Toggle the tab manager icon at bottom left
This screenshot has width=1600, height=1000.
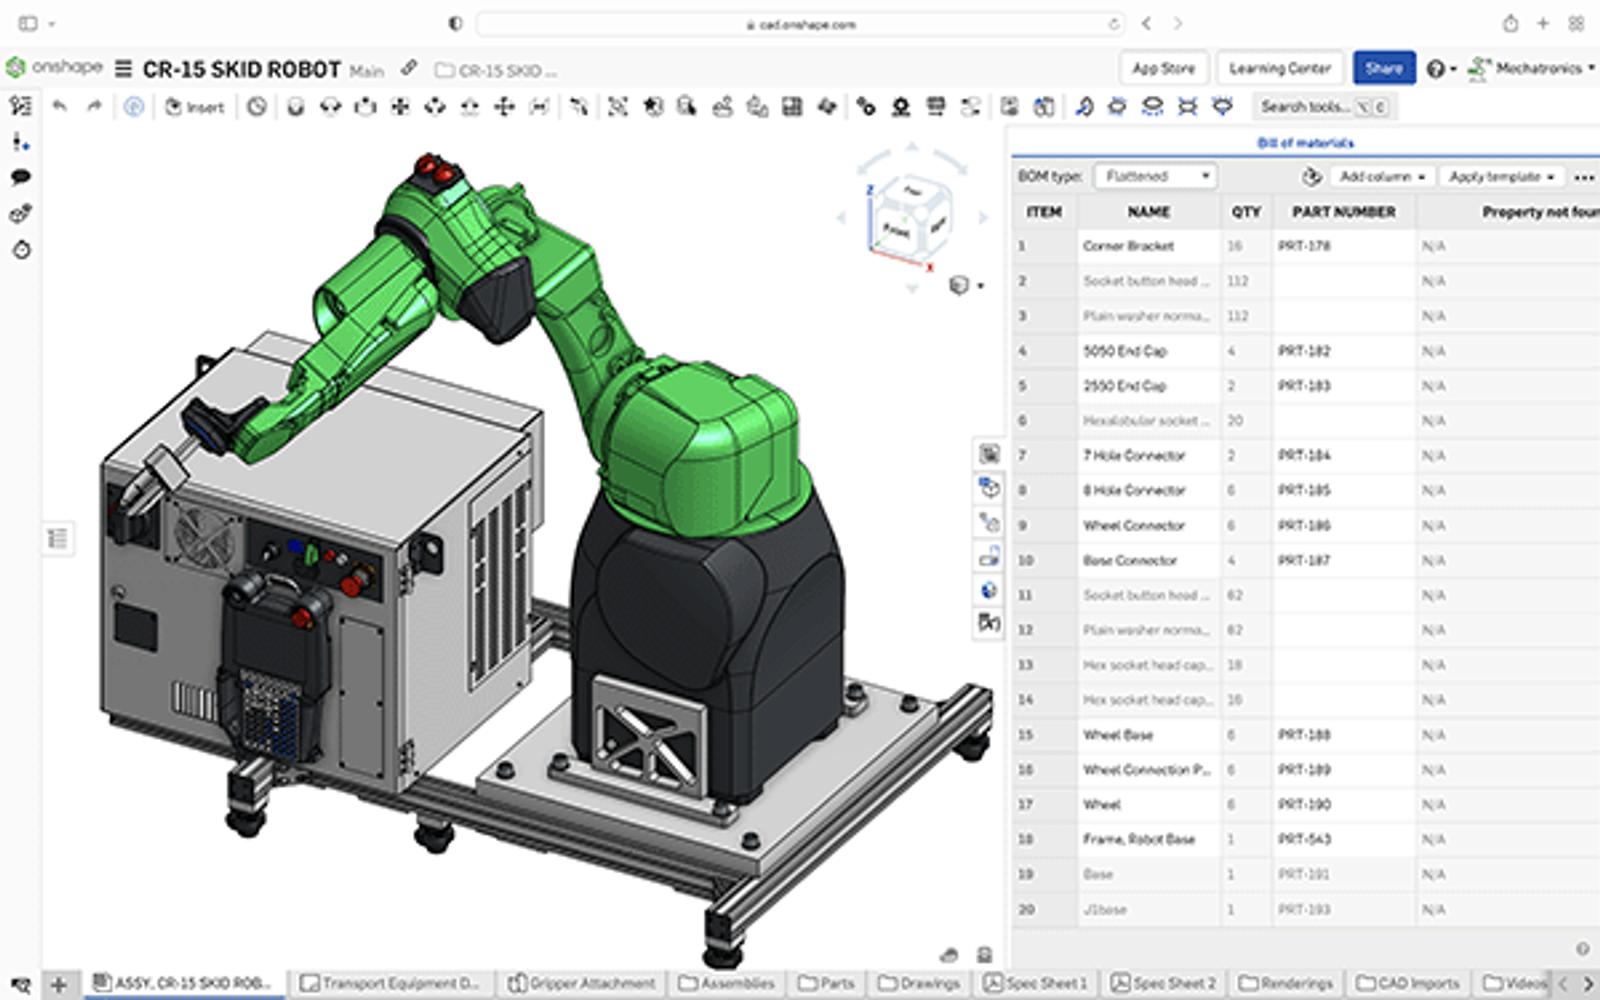[x=20, y=984]
